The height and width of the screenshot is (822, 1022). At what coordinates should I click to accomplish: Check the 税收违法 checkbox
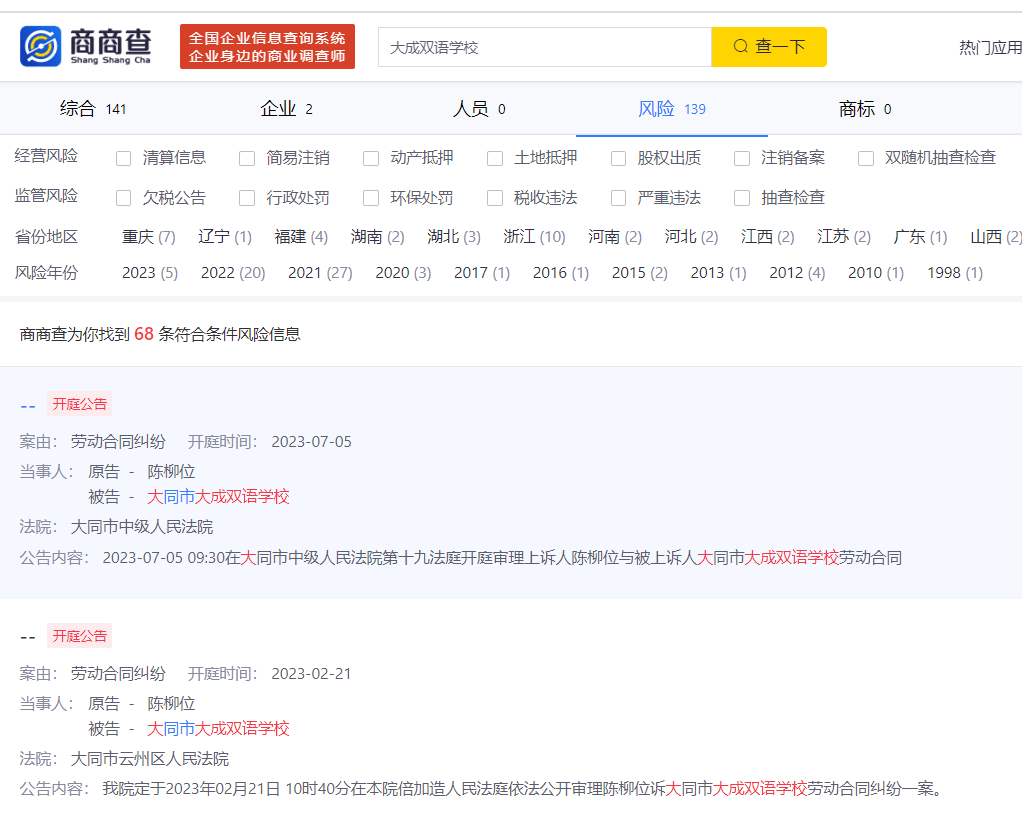coord(495,198)
